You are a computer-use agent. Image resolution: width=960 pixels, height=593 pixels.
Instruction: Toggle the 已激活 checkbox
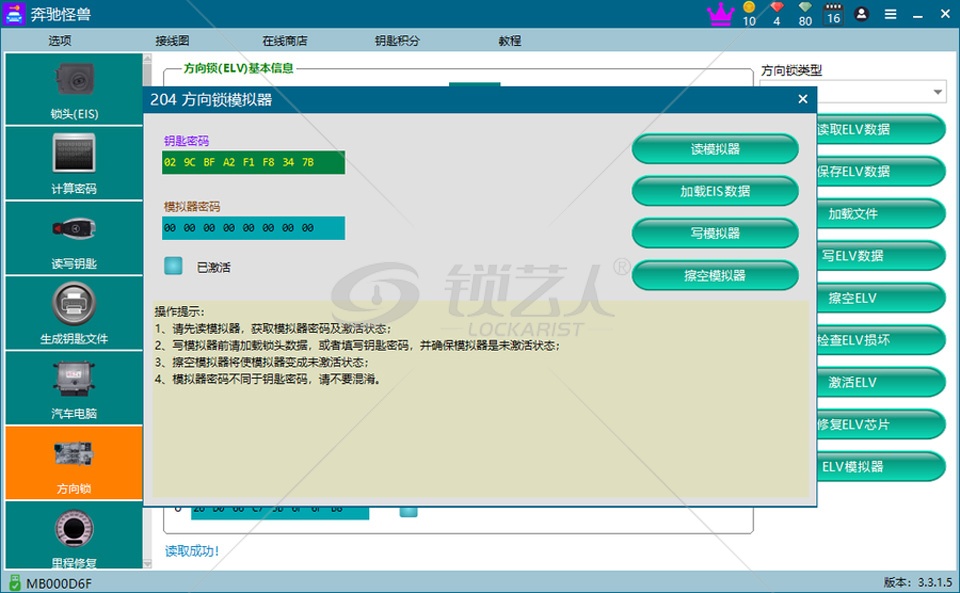tap(173, 266)
